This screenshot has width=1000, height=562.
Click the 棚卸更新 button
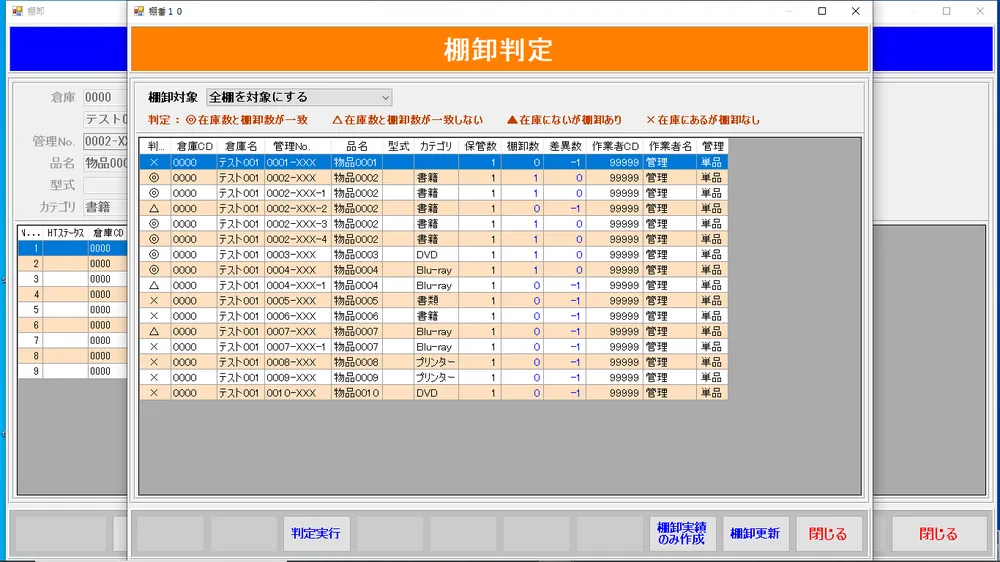755,533
